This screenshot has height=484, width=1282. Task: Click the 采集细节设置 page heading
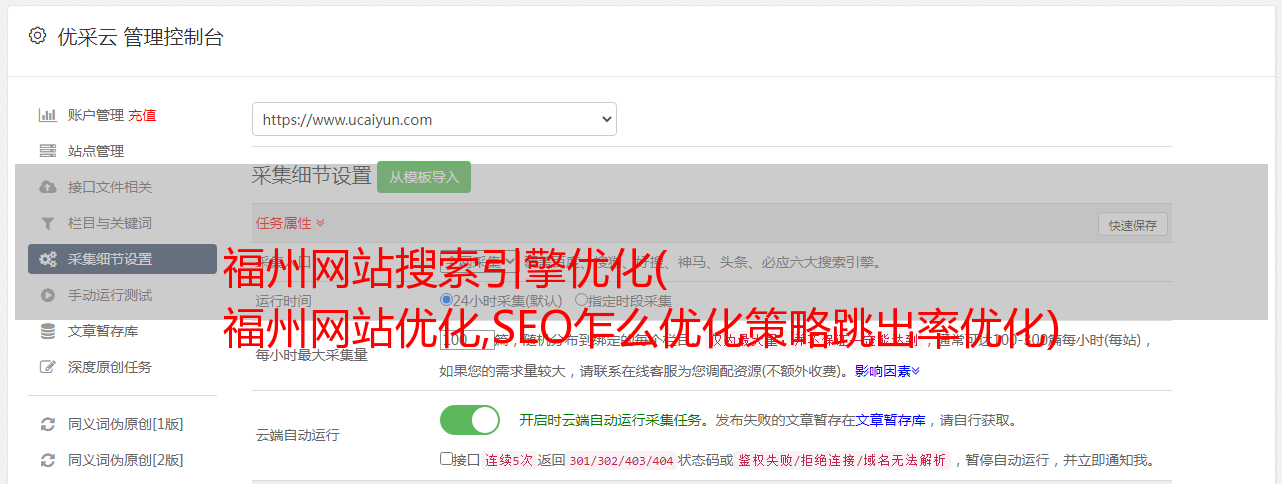click(312, 176)
